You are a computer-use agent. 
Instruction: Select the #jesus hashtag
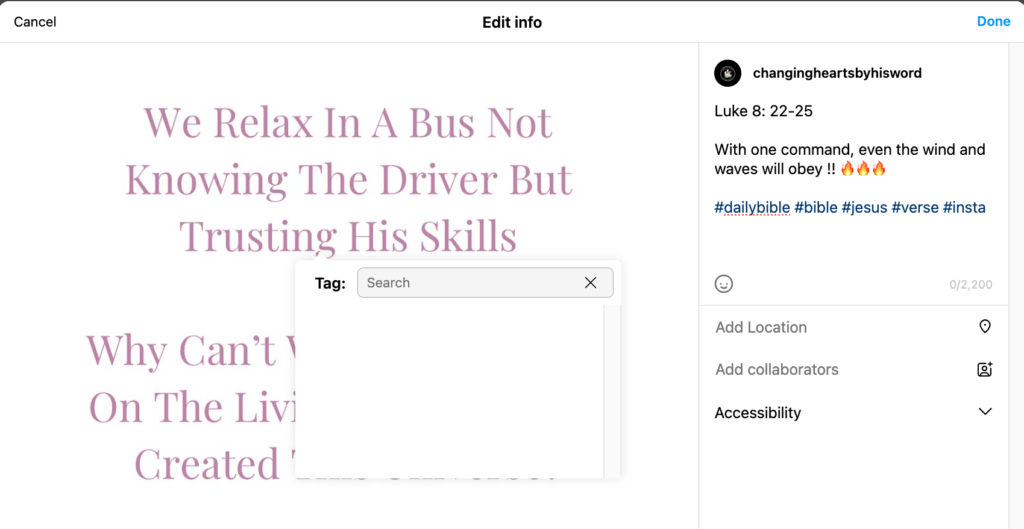click(864, 208)
